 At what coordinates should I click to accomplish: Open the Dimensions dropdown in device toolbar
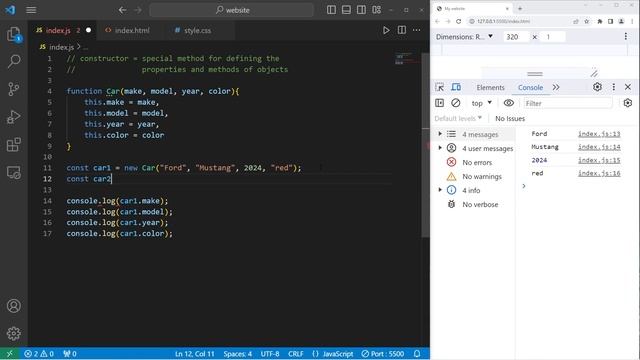click(x=464, y=37)
